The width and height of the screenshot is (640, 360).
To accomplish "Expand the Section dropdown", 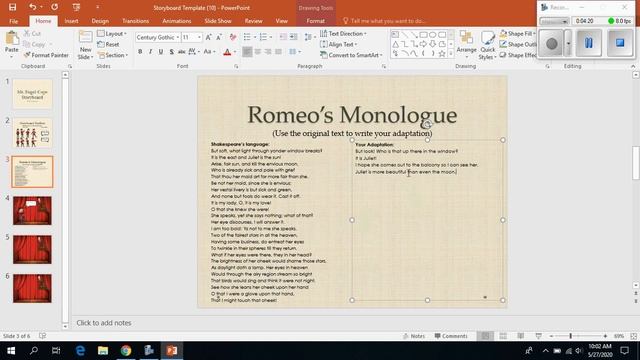I will (113, 55).
